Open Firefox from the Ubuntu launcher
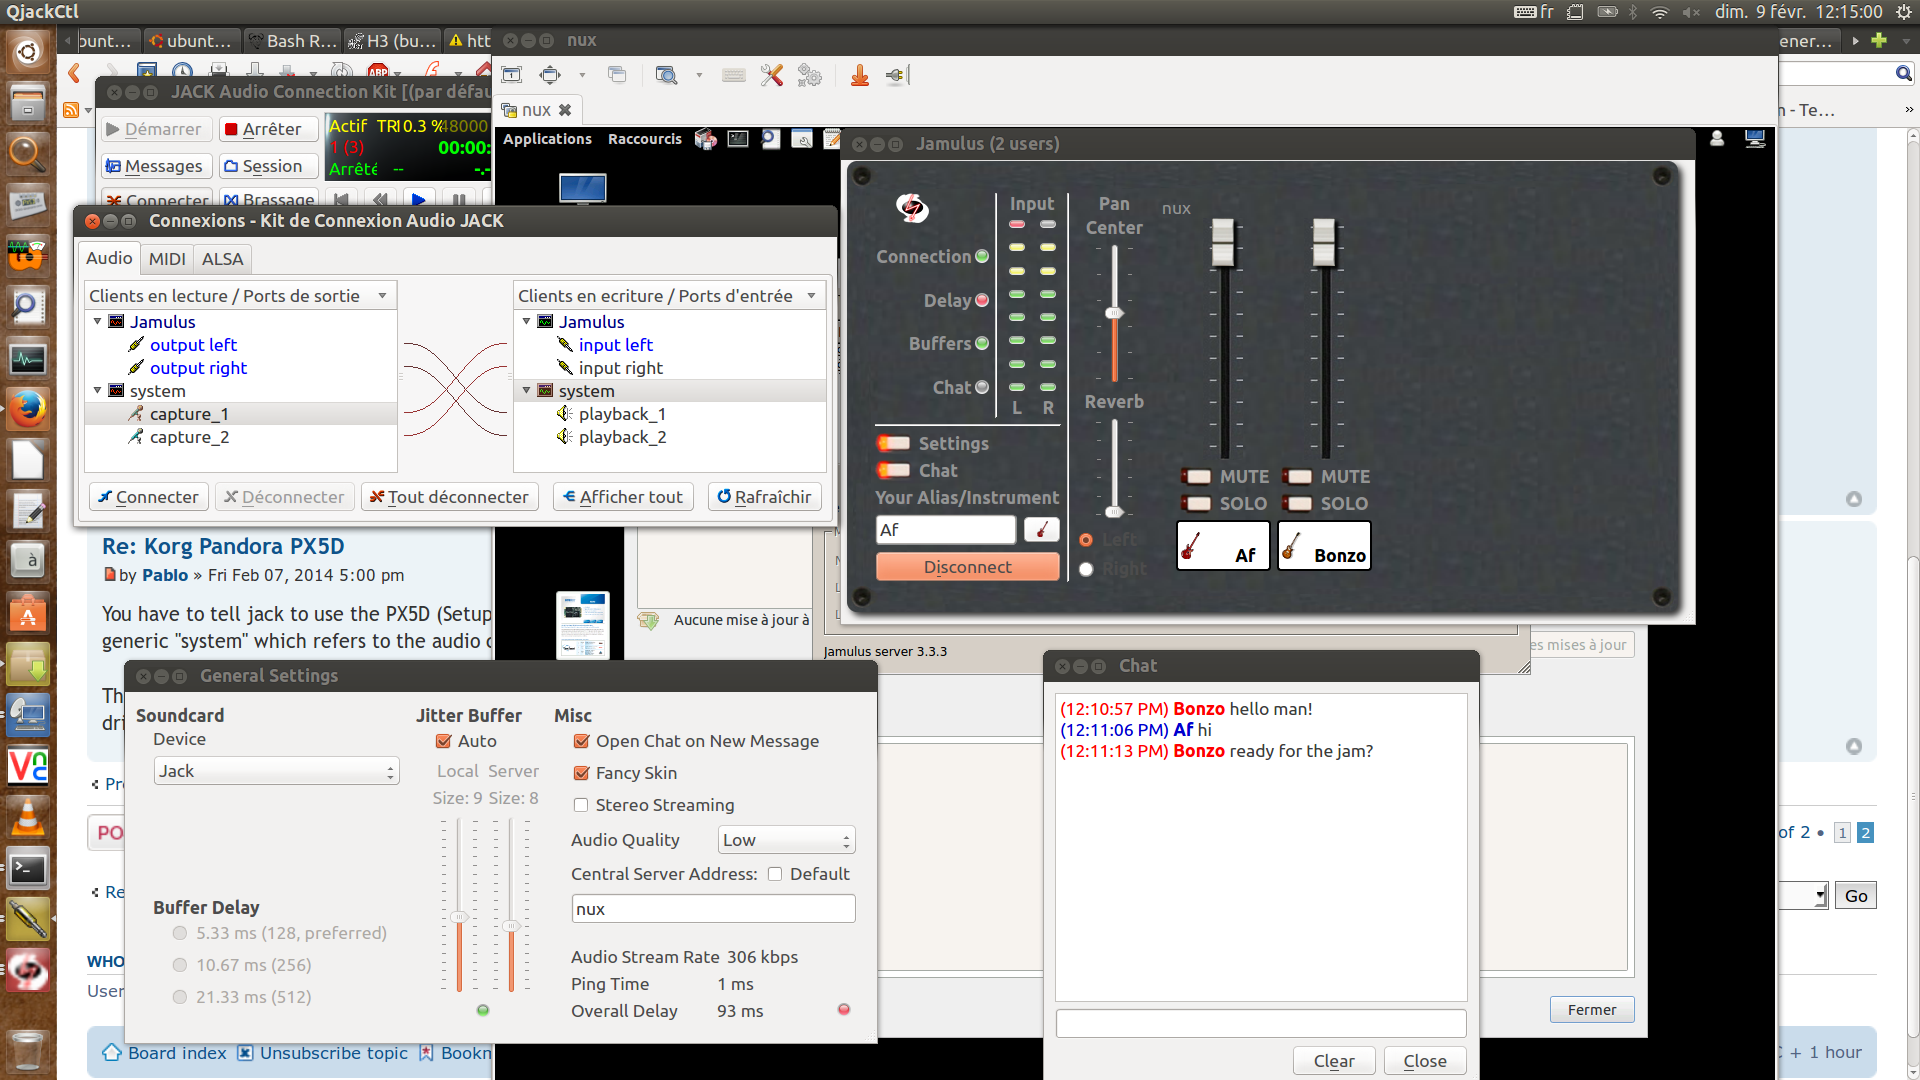The image size is (1920, 1080). 27,409
